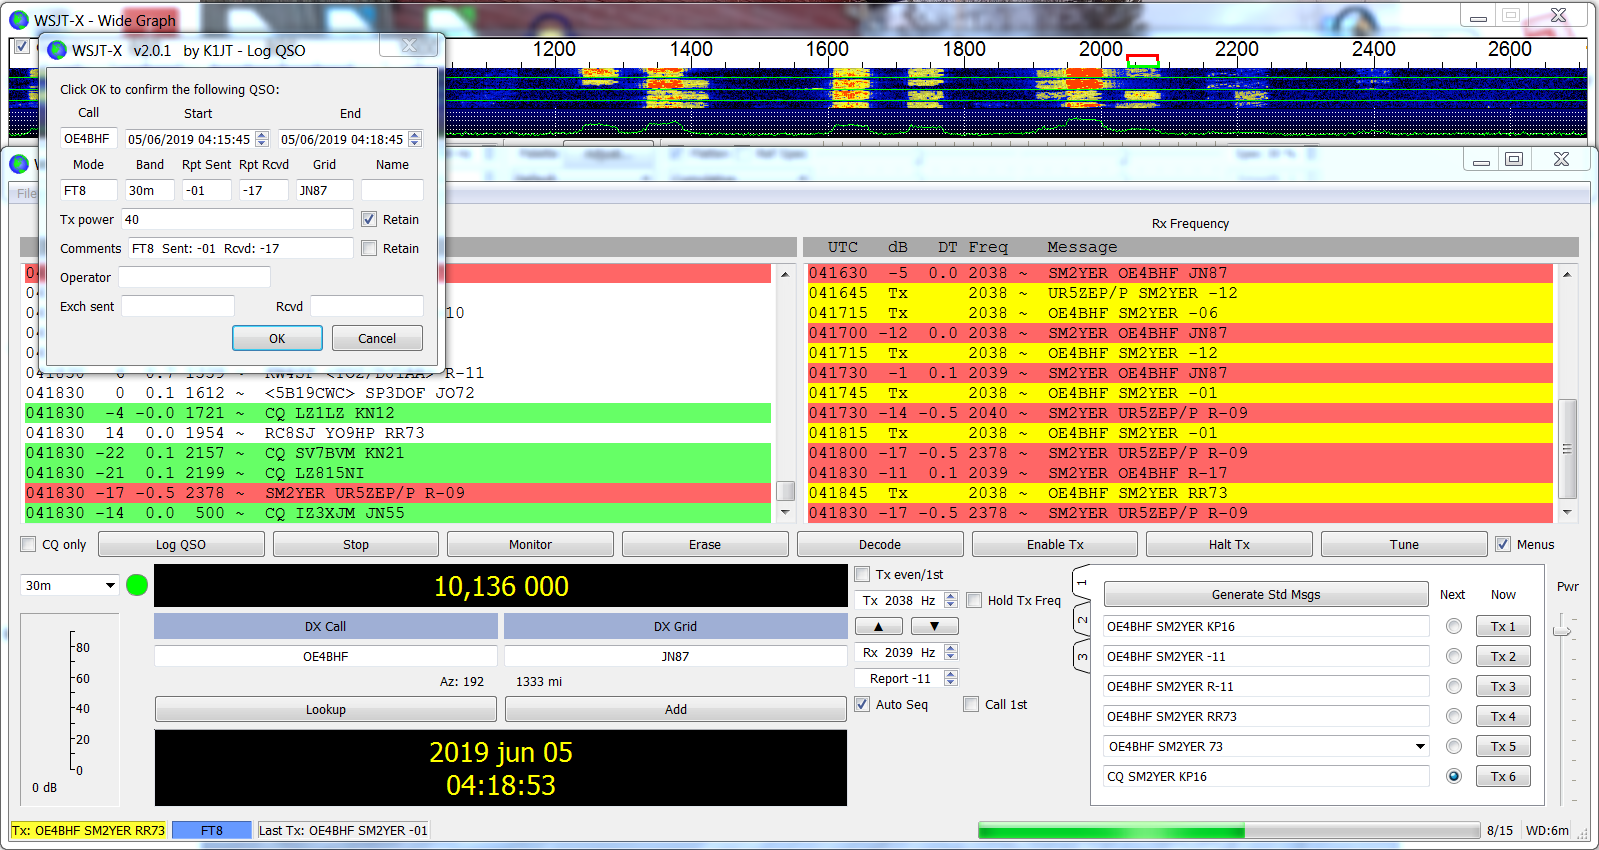Toggle the Auto Seq checkbox
The width and height of the screenshot is (1599, 850).
(x=862, y=704)
